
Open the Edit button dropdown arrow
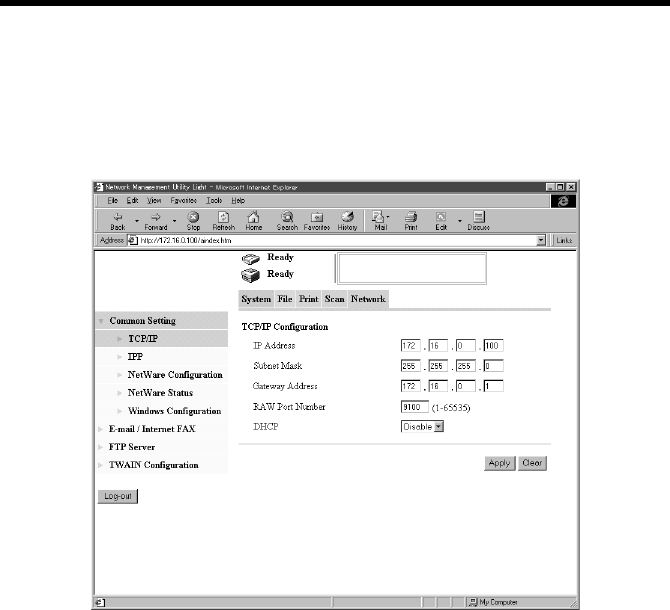460,221
